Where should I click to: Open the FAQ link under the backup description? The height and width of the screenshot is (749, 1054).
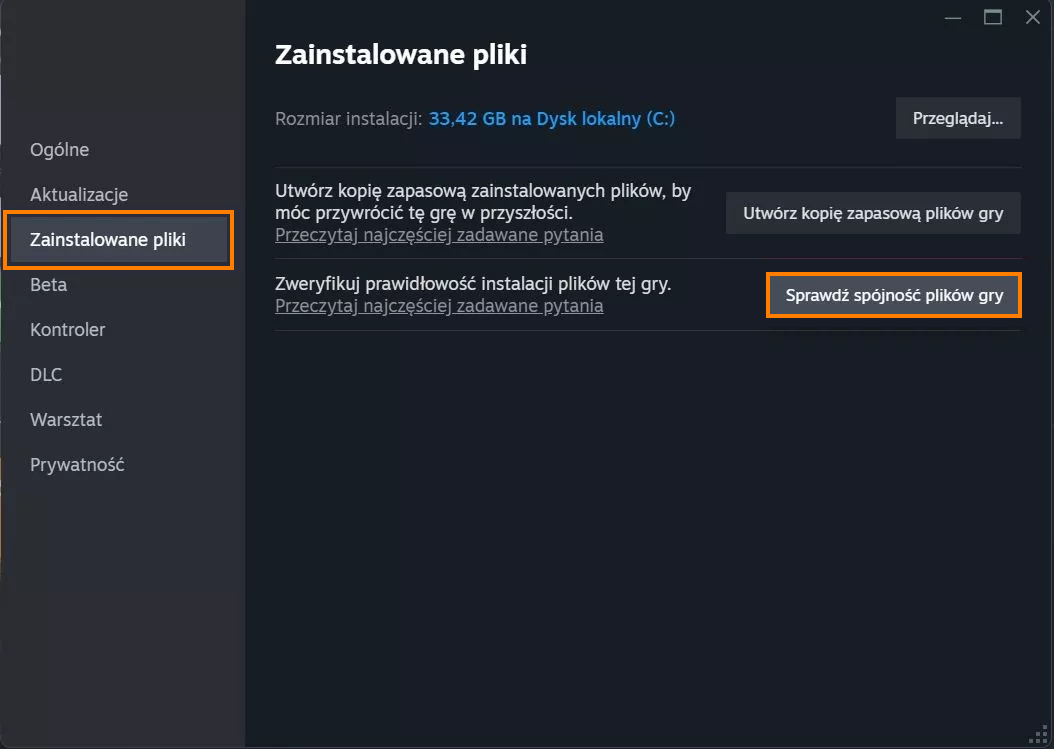439,235
